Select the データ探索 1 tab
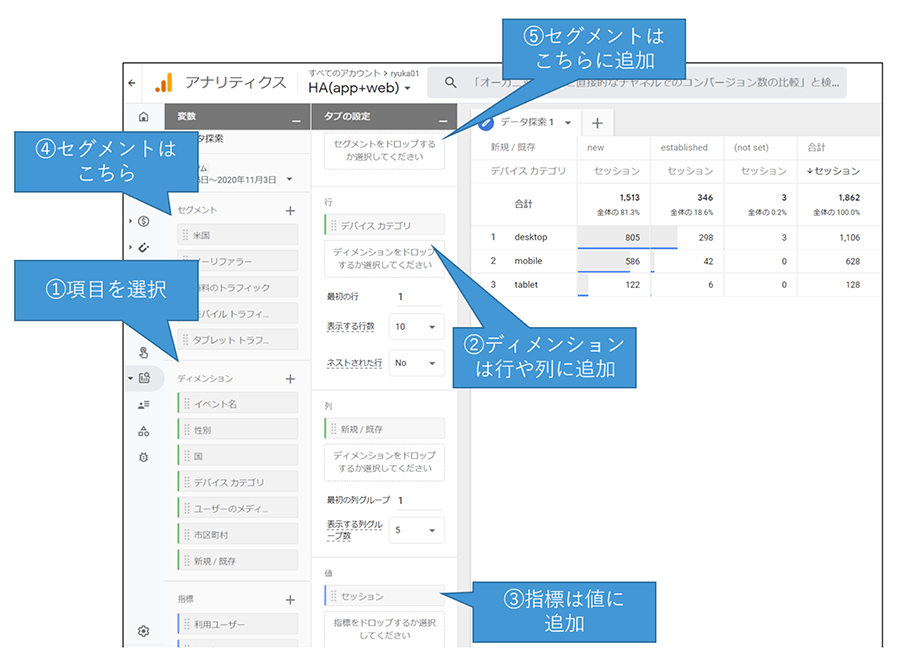This screenshot has width=900, height=667. point(527,122)
